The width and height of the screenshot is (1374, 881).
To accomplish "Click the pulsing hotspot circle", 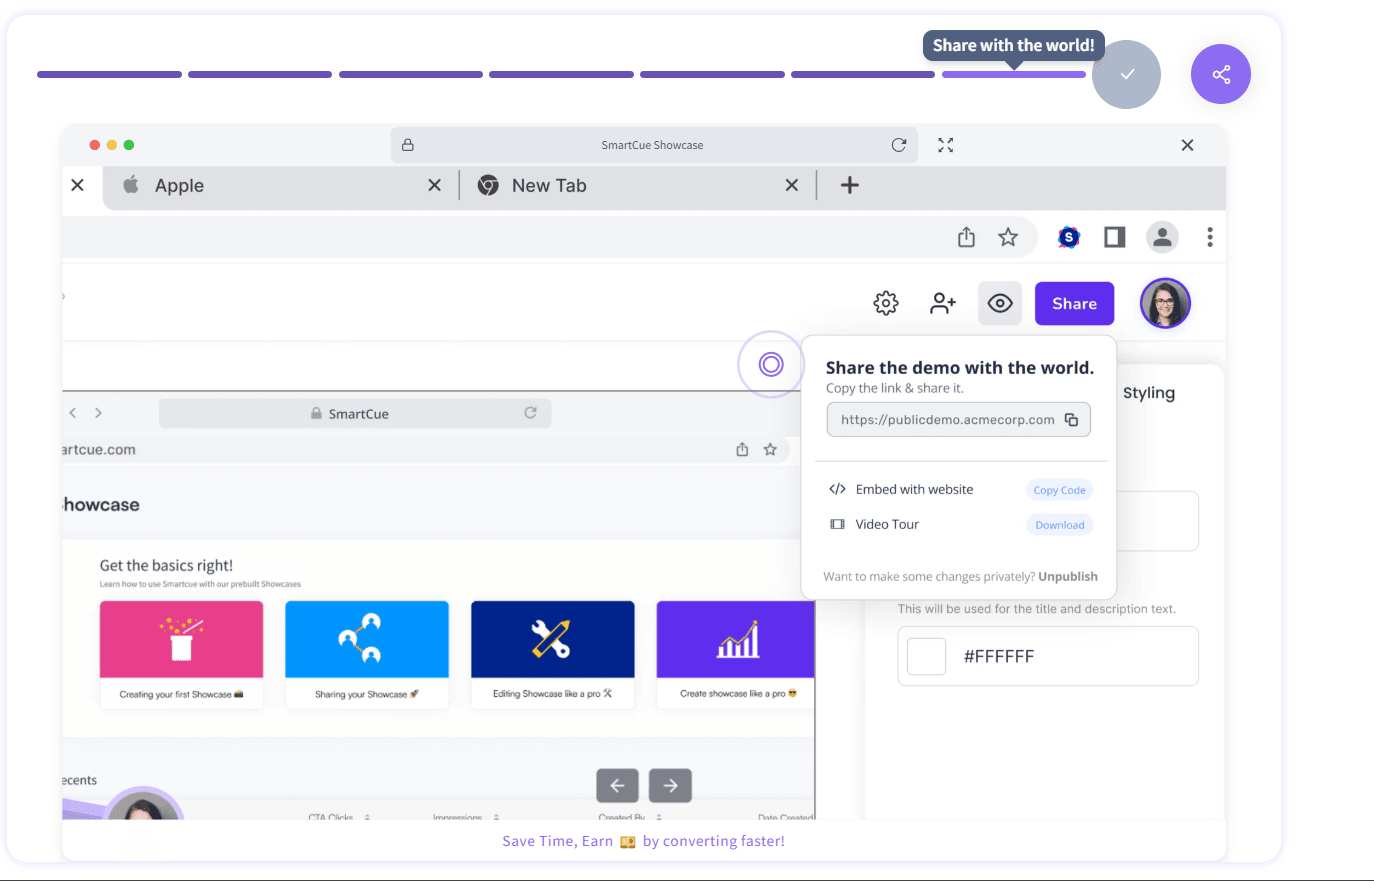I will pos(771,364).
